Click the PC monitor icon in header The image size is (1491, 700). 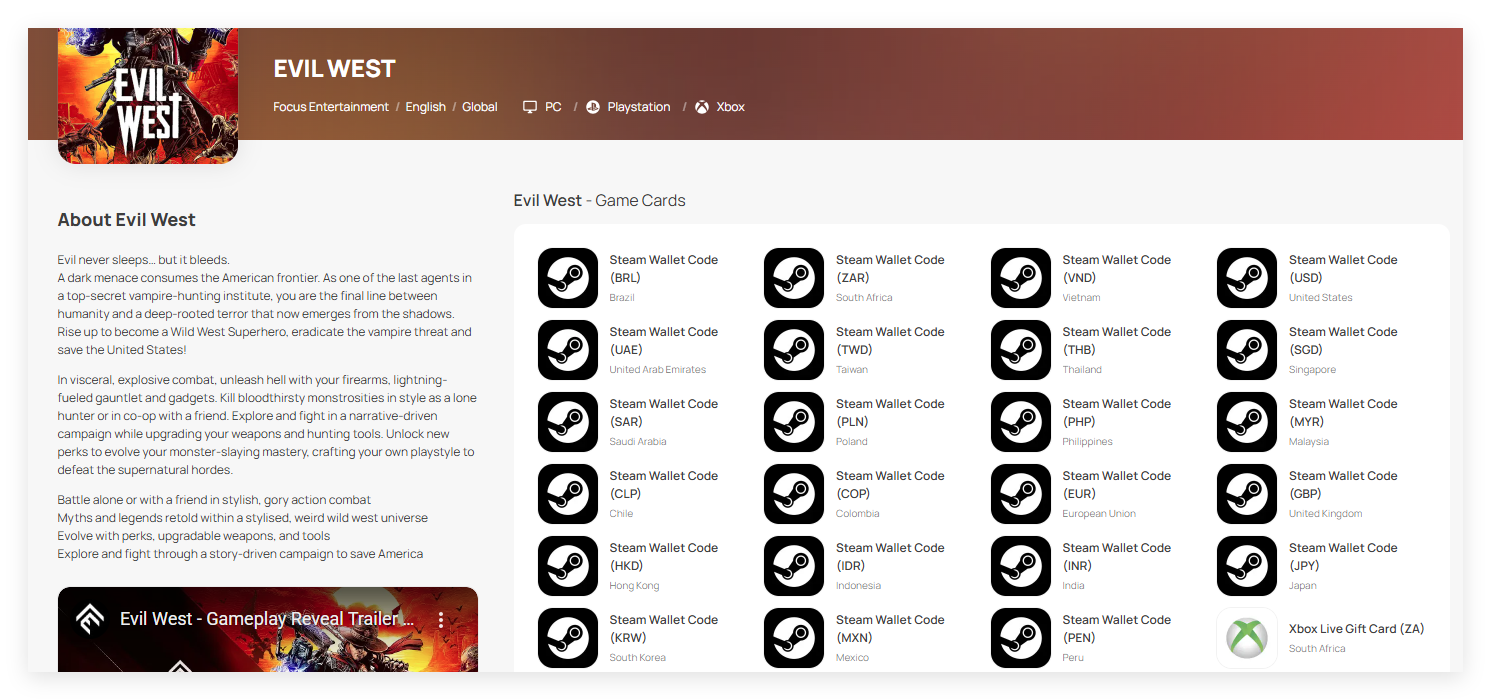530,107
